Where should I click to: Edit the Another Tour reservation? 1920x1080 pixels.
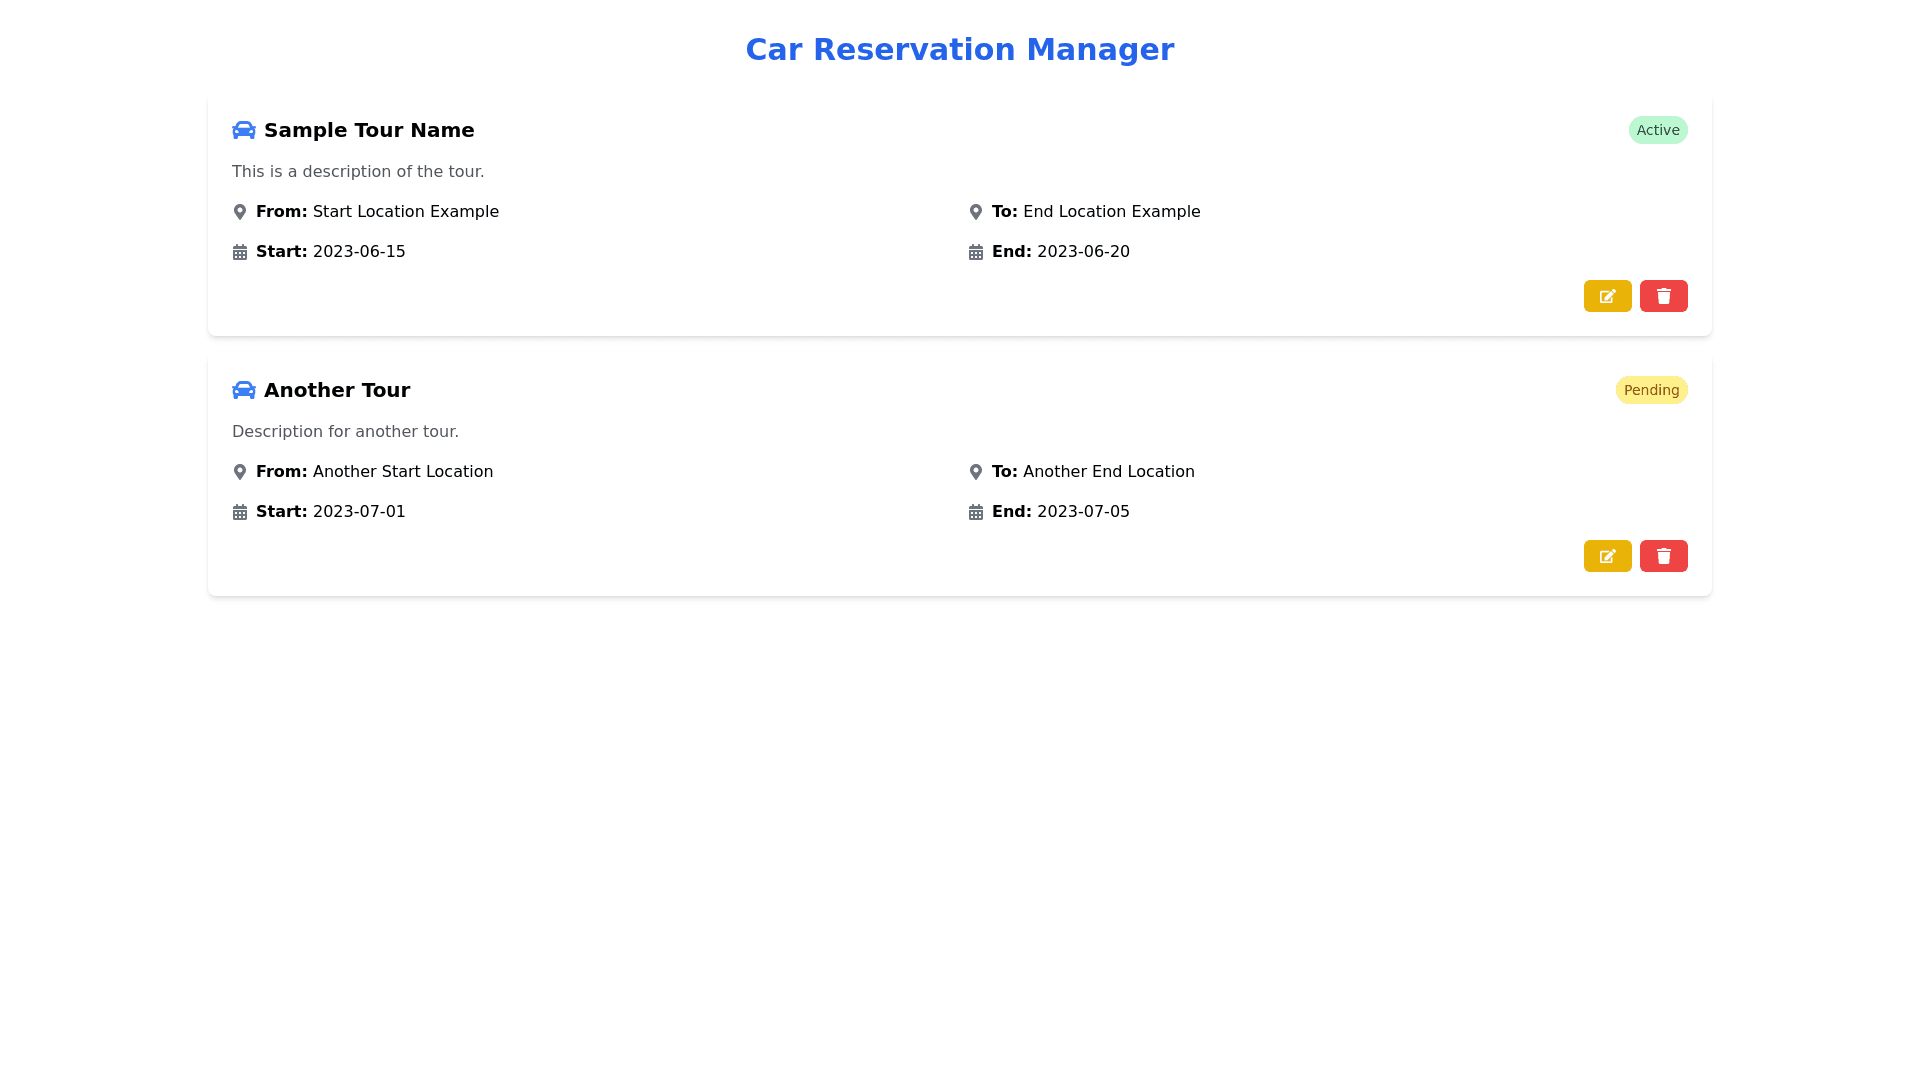1607,556
